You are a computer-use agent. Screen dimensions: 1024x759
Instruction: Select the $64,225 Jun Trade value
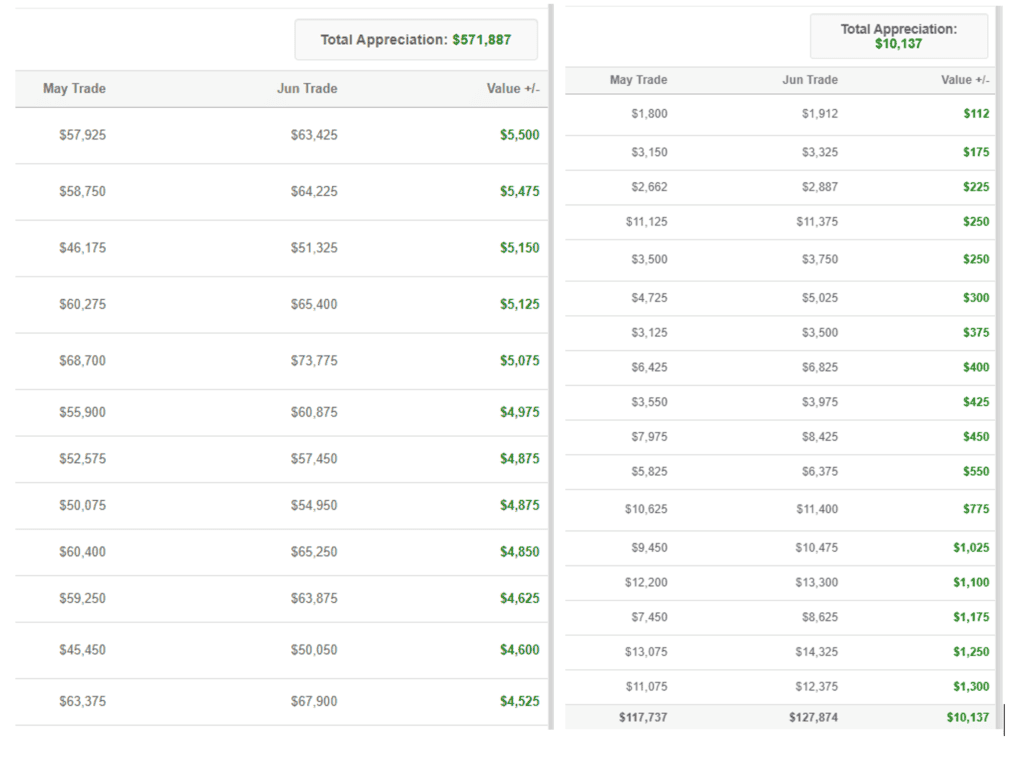[x=314, y=191]
